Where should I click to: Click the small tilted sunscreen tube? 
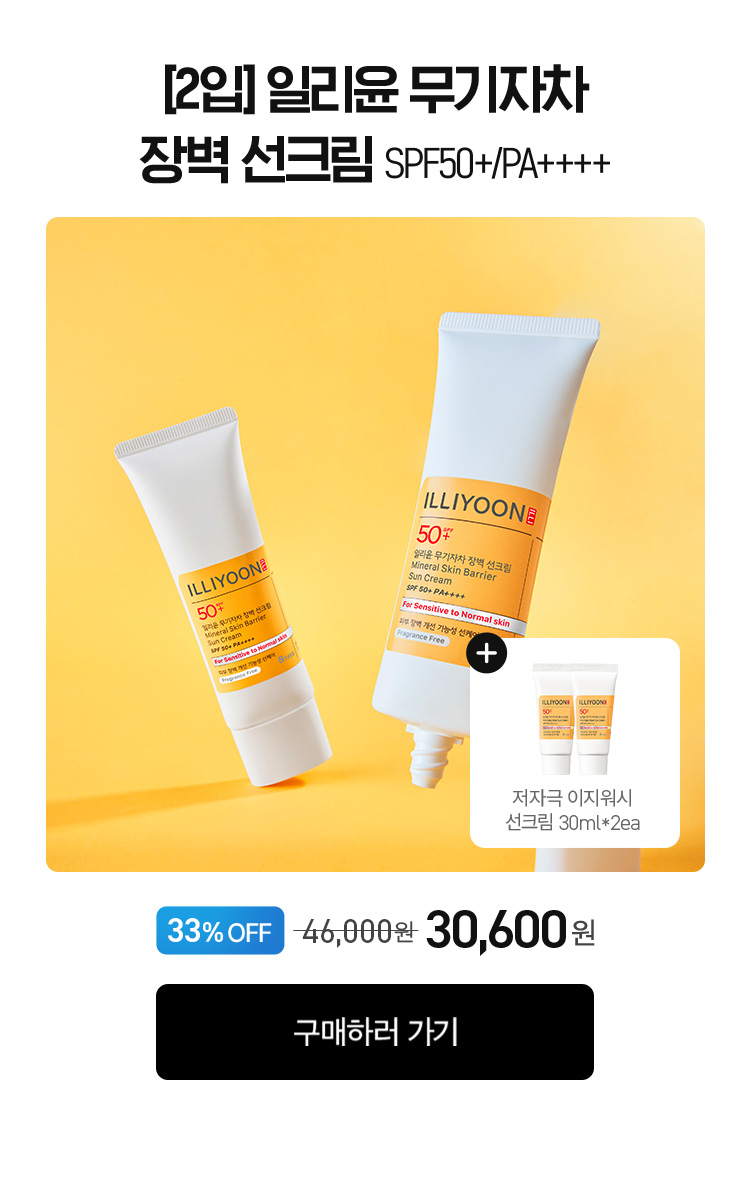point(223,596)
